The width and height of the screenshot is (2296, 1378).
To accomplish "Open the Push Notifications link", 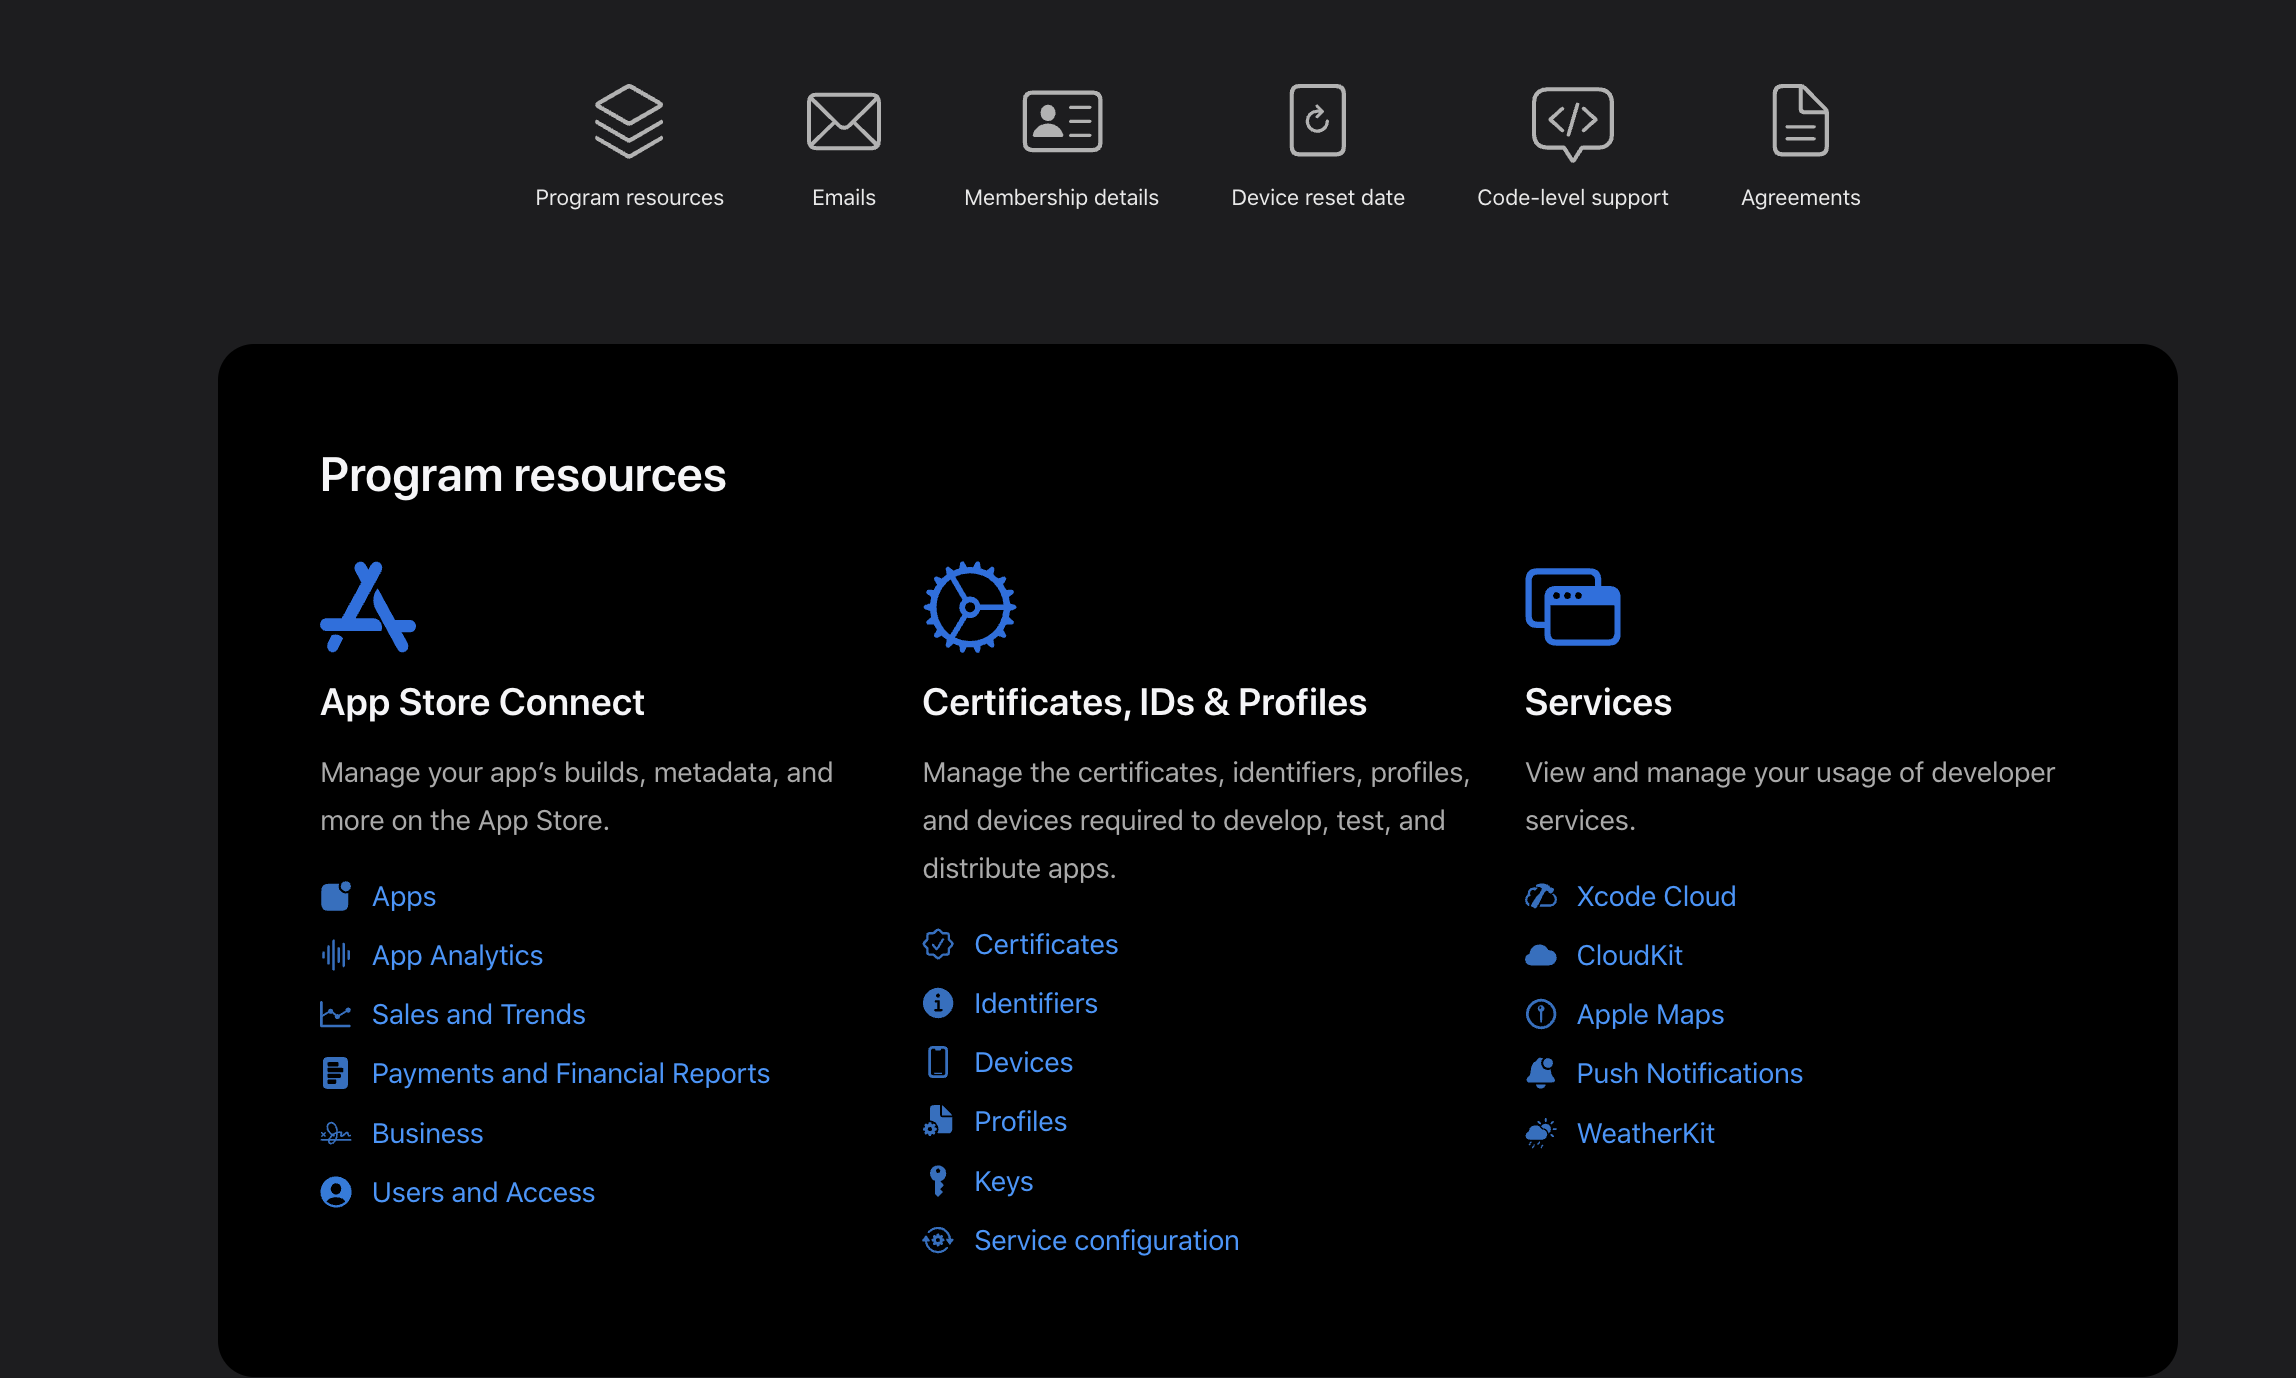I will tap(1689, 1073).
